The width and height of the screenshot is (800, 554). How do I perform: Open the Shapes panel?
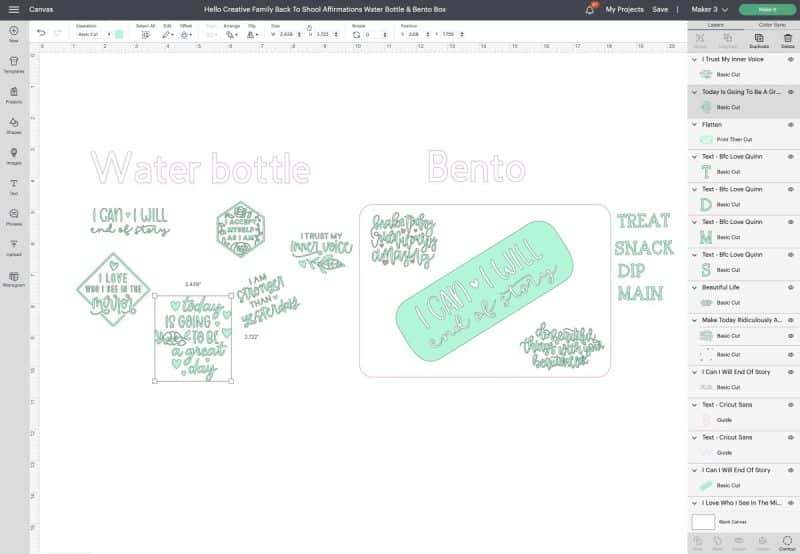point(14,125)
